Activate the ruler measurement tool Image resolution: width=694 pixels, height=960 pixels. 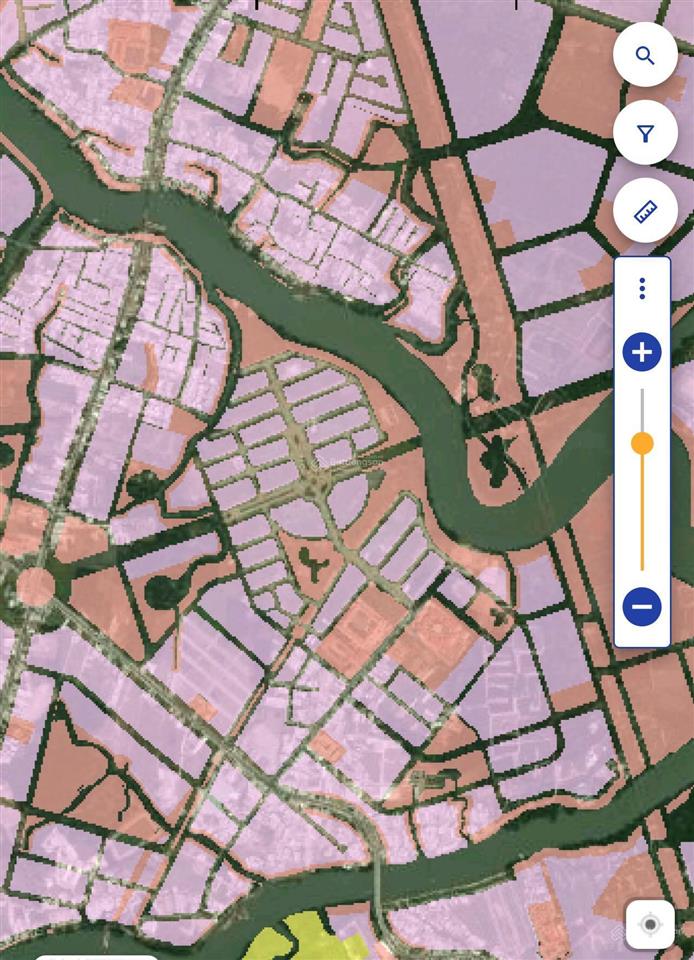[645, 211]
